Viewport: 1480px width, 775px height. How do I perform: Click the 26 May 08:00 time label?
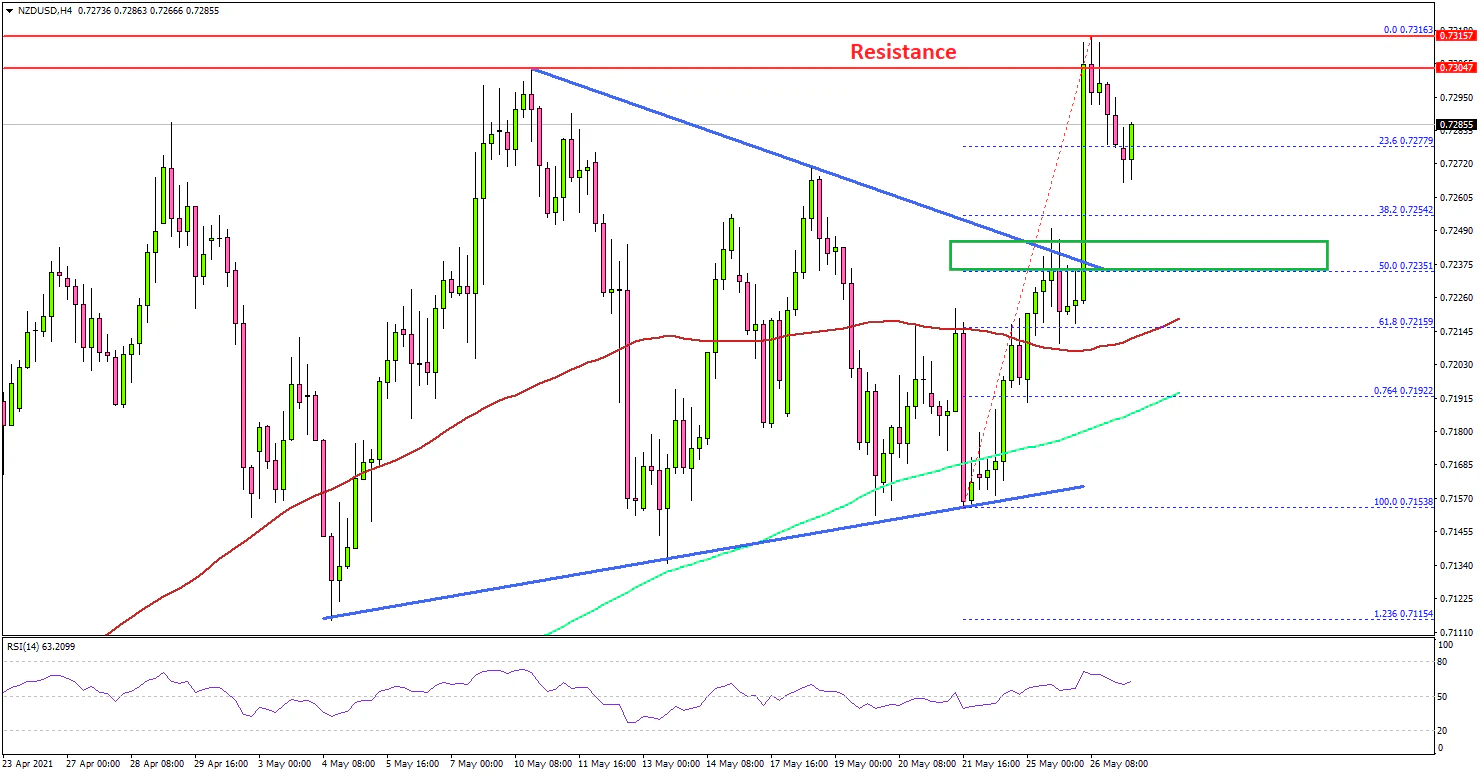[x=1117, y=763]
